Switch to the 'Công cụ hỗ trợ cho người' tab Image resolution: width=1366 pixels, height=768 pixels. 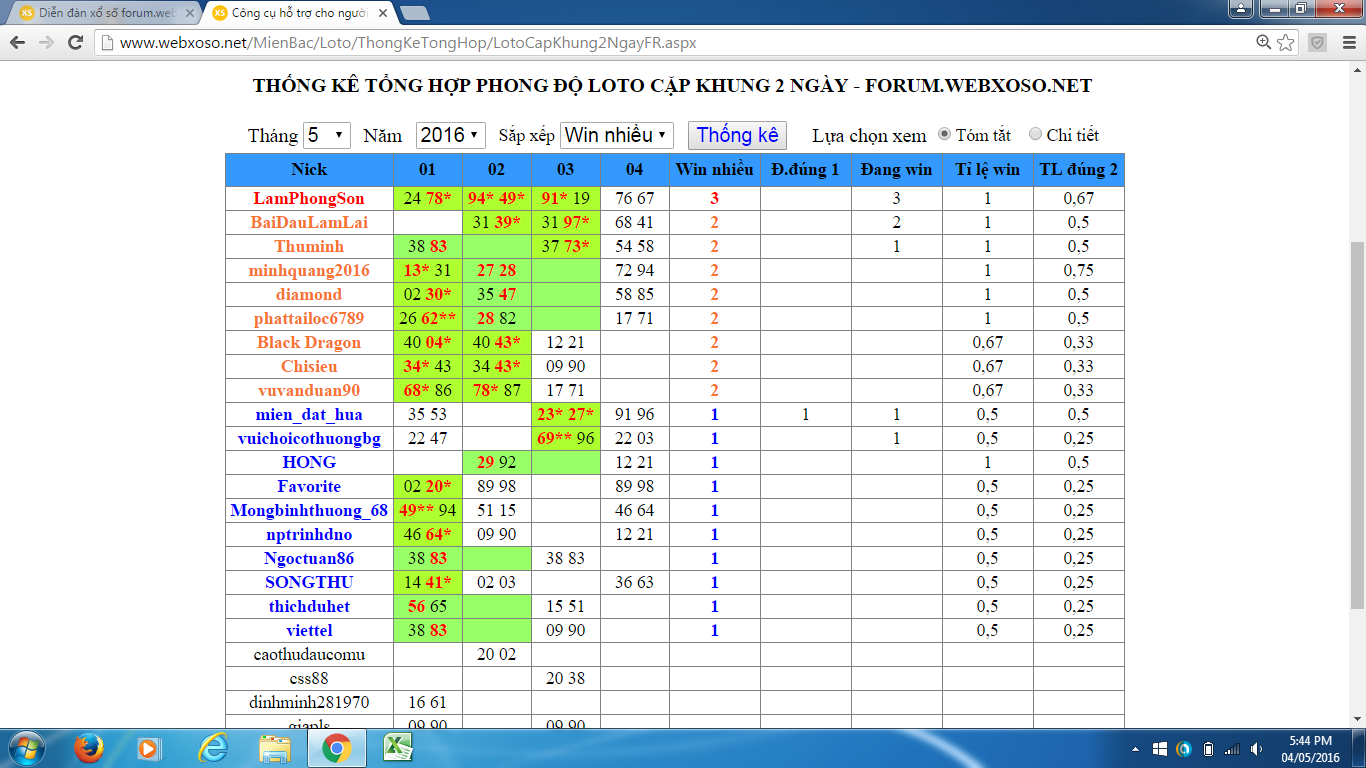pyautogui.click(x=300, y=13)
